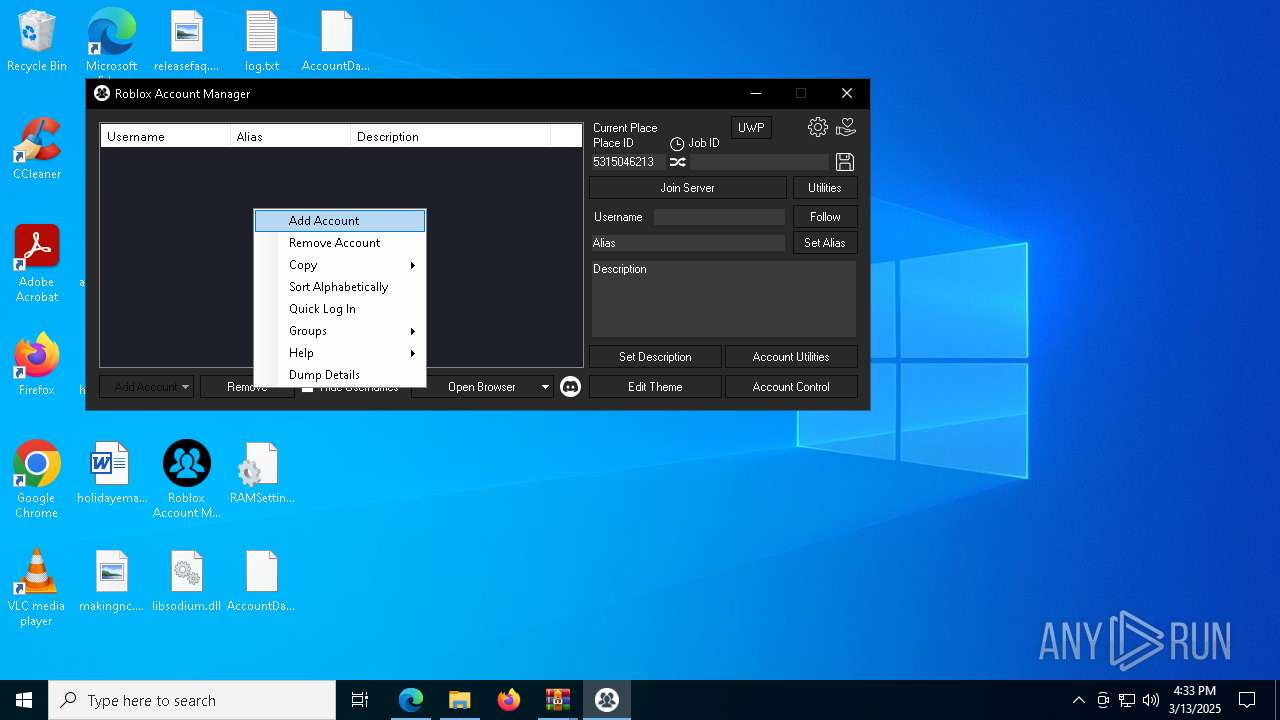Image resolution: width=1280 pixels, height=720 pixels.
Task: Open settings gear in Roblox Account Manager
Action: click(x=818, y=127)
